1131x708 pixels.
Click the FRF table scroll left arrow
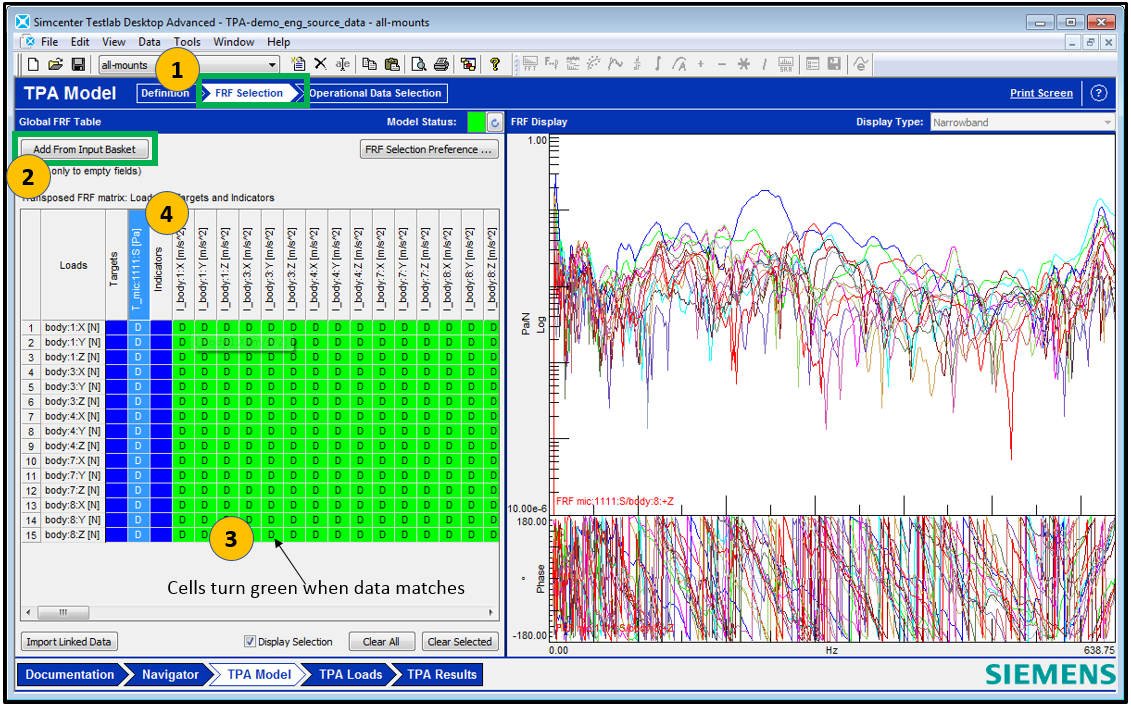(28, 612)
